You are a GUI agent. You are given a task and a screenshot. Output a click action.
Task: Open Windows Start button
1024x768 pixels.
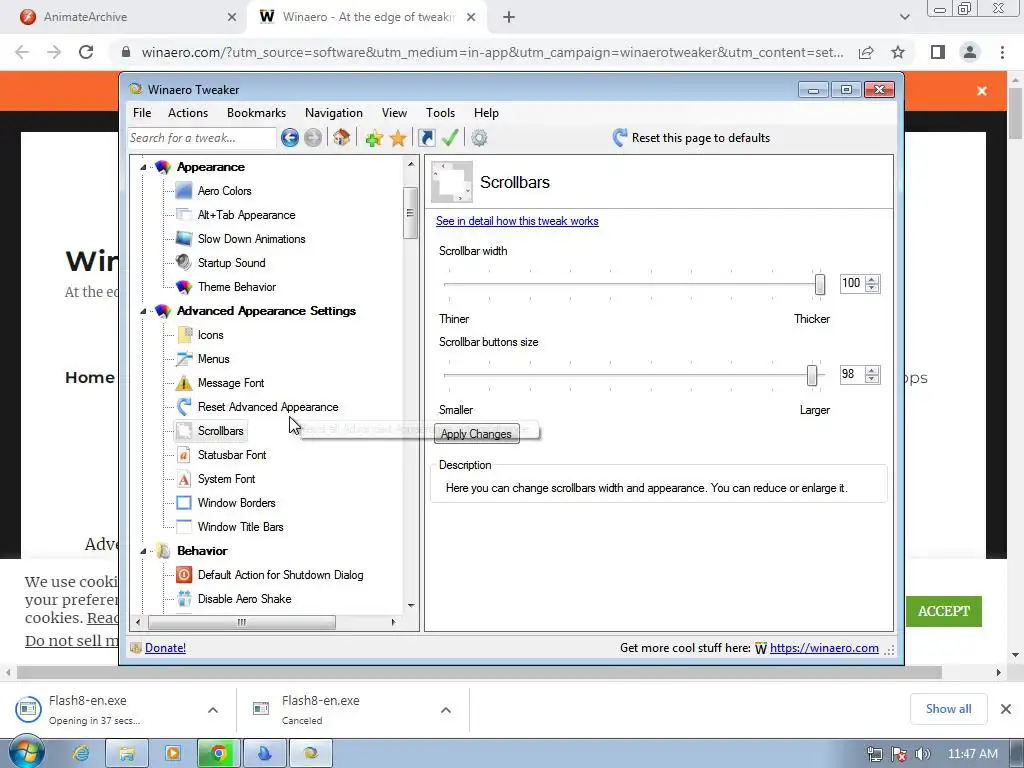click(x=26, y=752)
